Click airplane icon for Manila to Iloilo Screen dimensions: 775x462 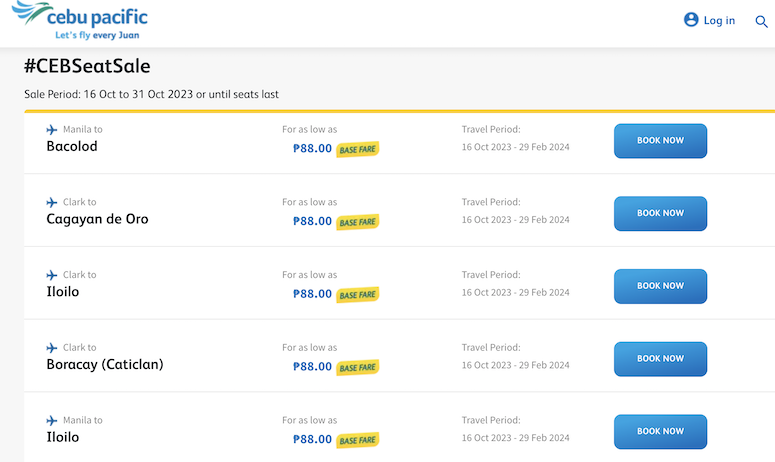(52, 420)
